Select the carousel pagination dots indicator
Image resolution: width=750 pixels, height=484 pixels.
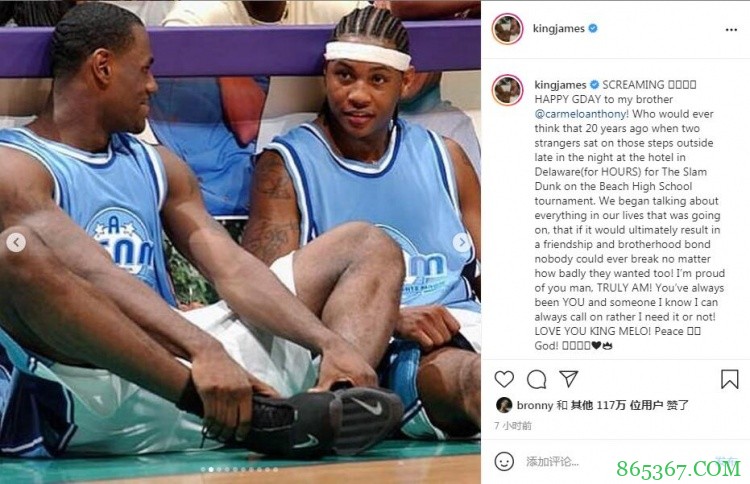click(239, 470)
